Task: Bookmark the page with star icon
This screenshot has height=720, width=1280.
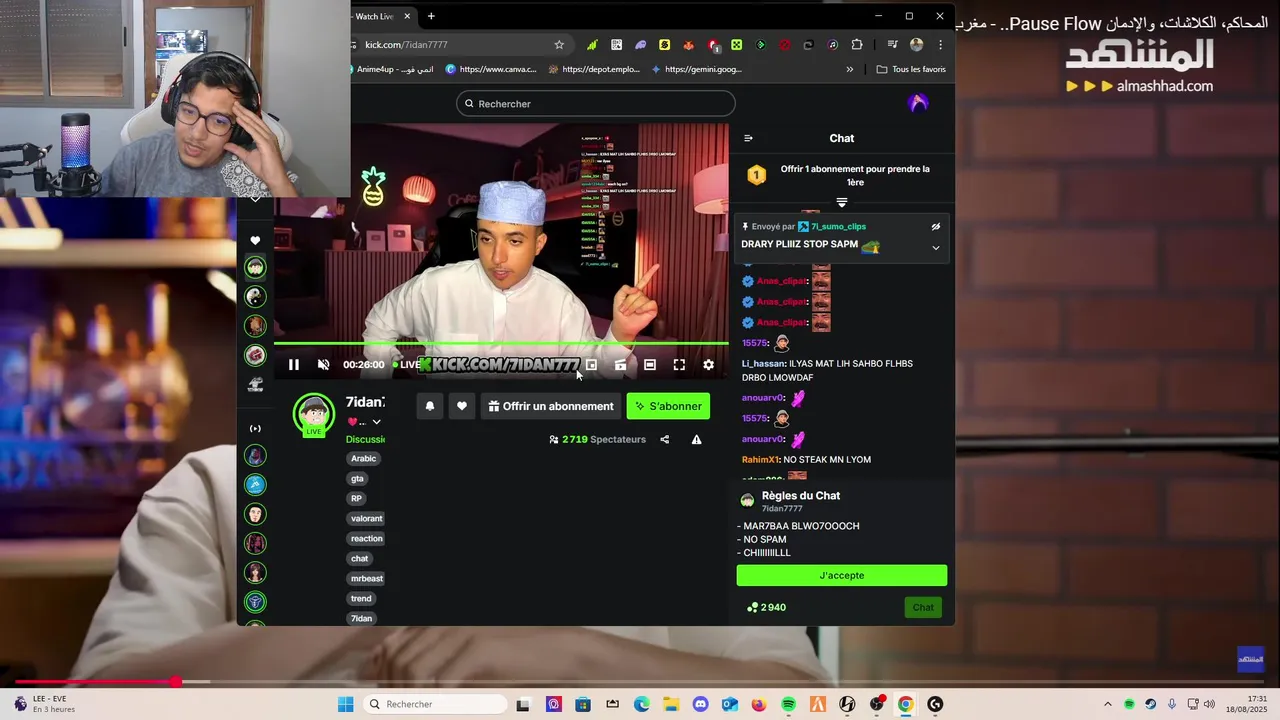Action: coord(559,45)
